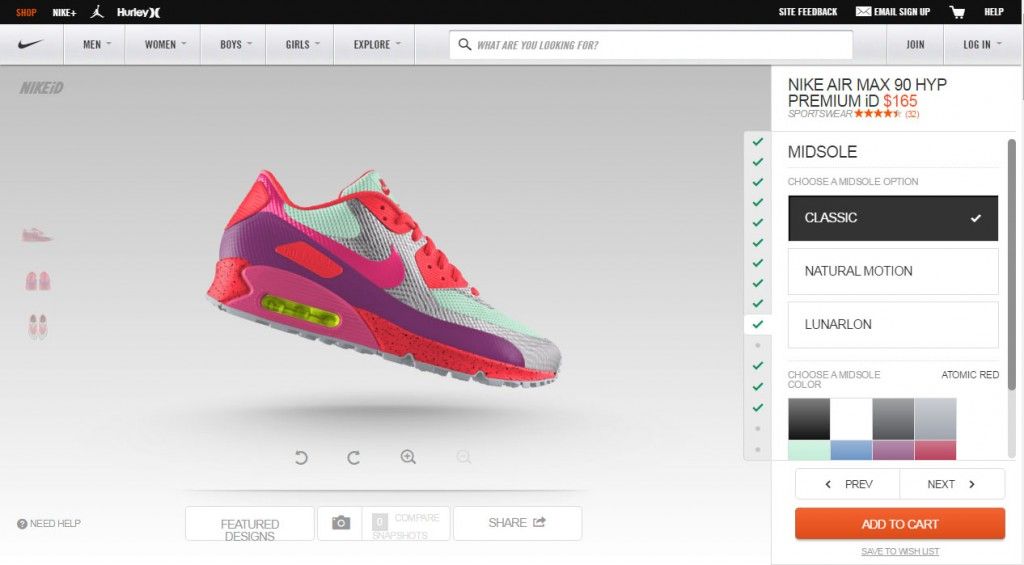Choose the white midsole color swatch
This screenshot has height=565, width=1024.
click(851, 419)
